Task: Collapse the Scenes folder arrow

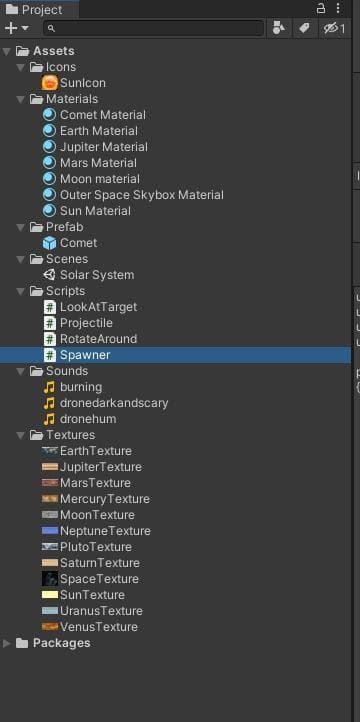Action: click(20, 259)
